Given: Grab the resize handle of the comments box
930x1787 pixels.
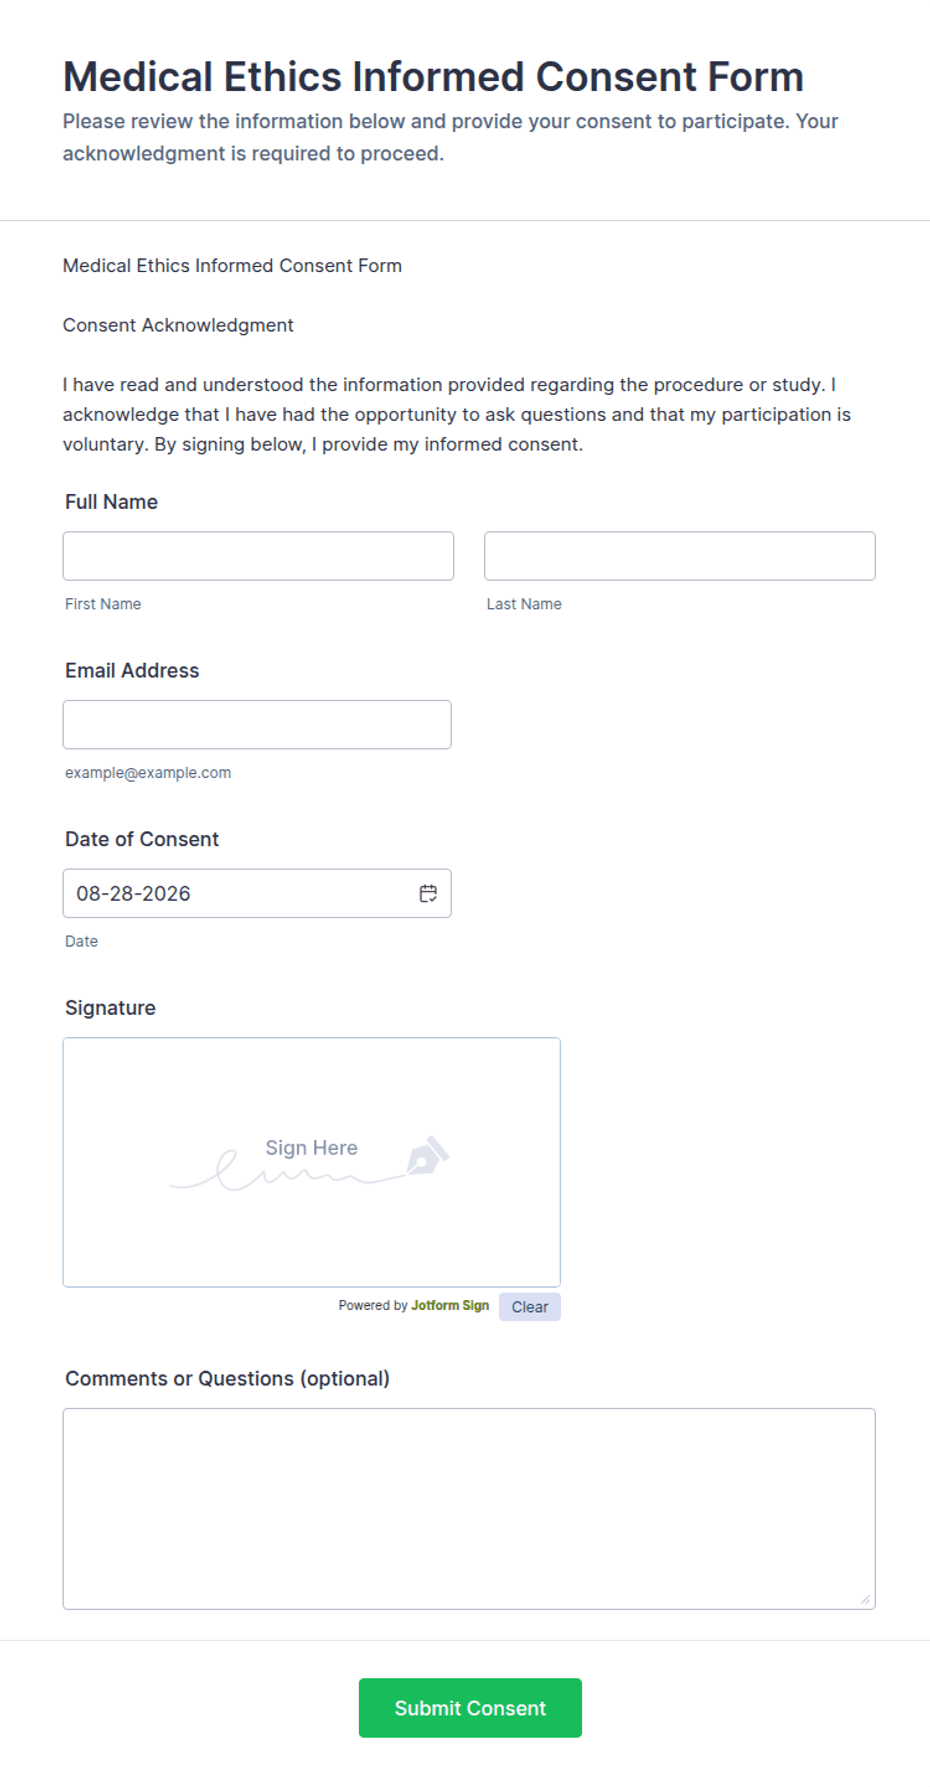Looking at the screenshot, I should 866,1600.
